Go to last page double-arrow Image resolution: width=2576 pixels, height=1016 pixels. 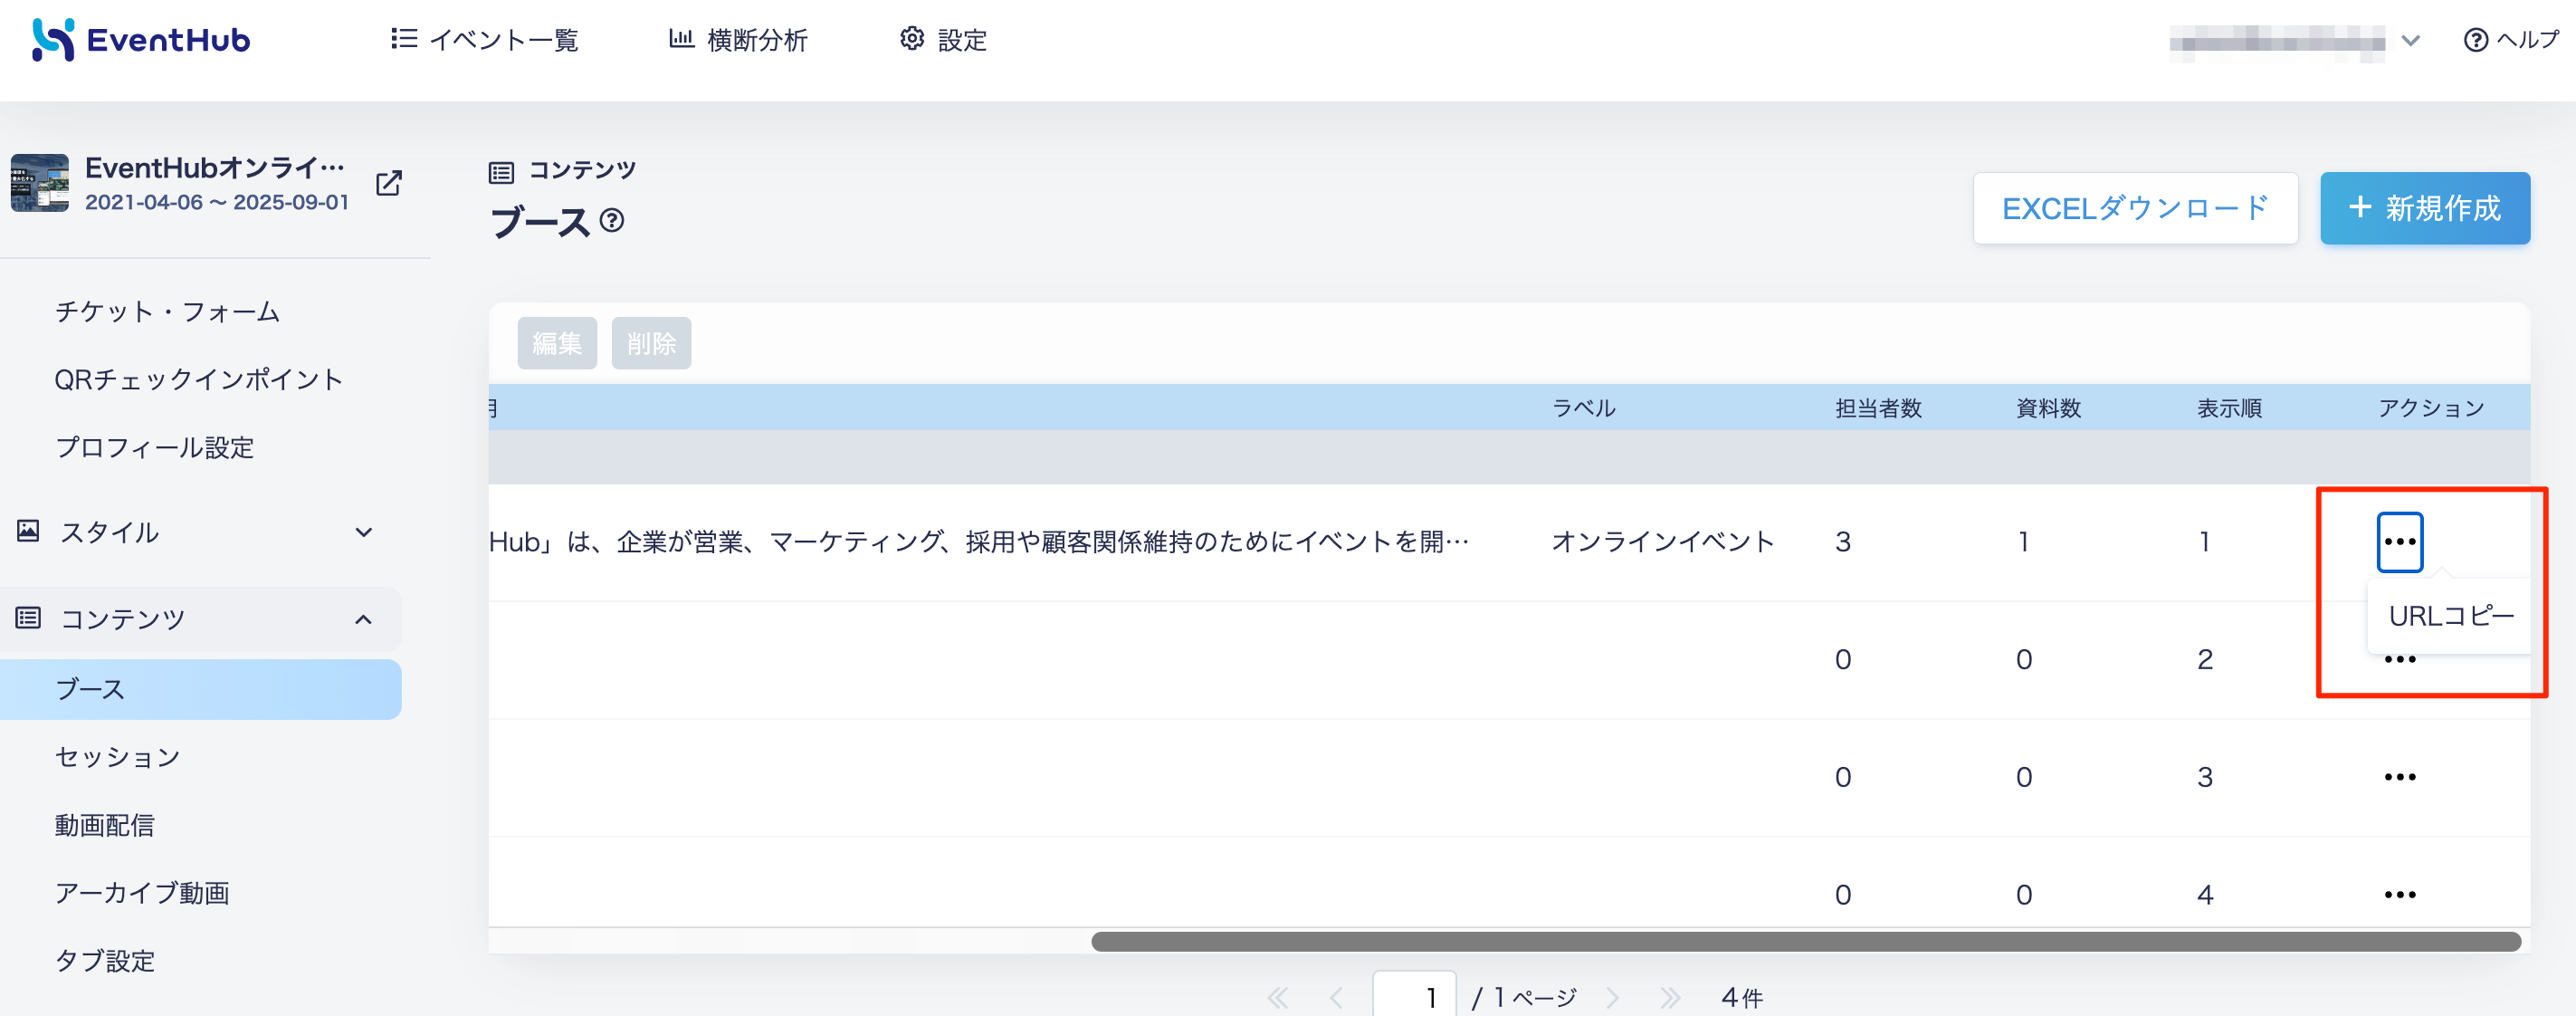(1669, 997)
